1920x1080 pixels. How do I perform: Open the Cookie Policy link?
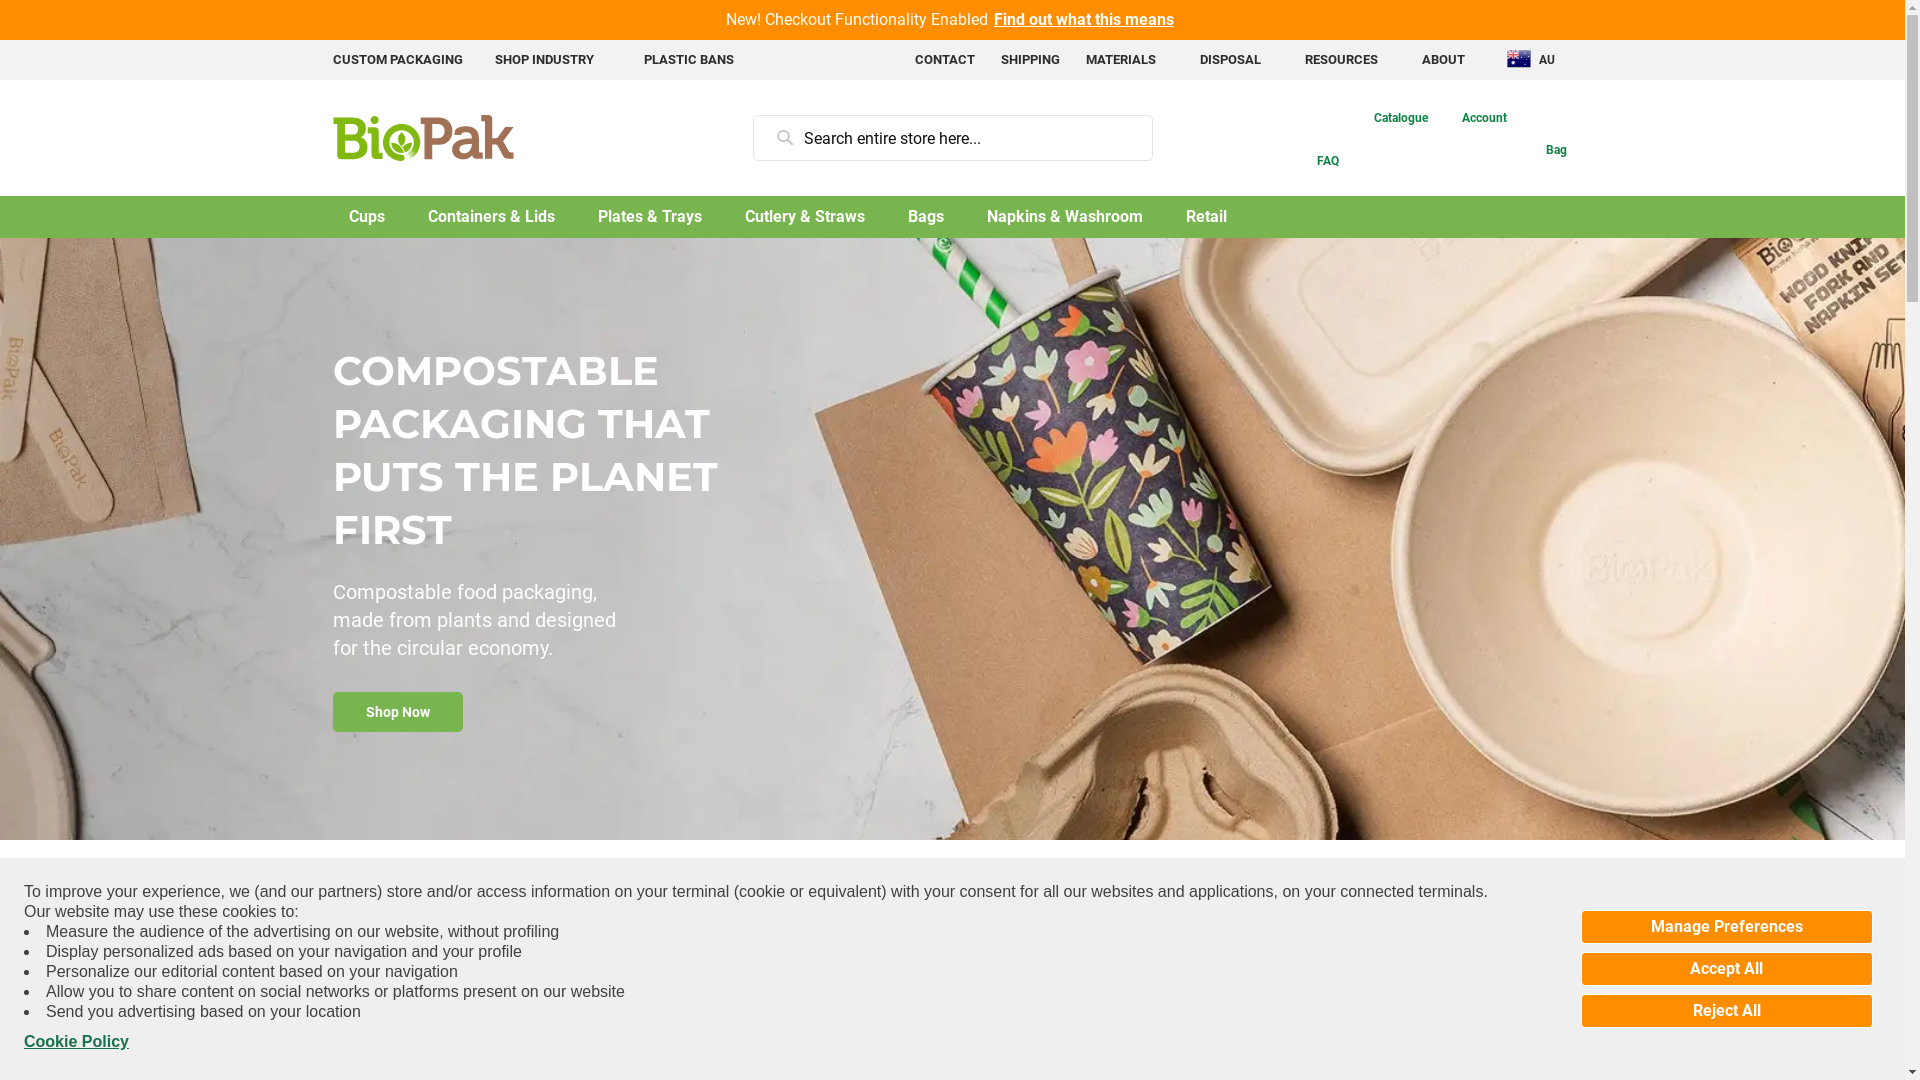click(x=76, y=1042)
